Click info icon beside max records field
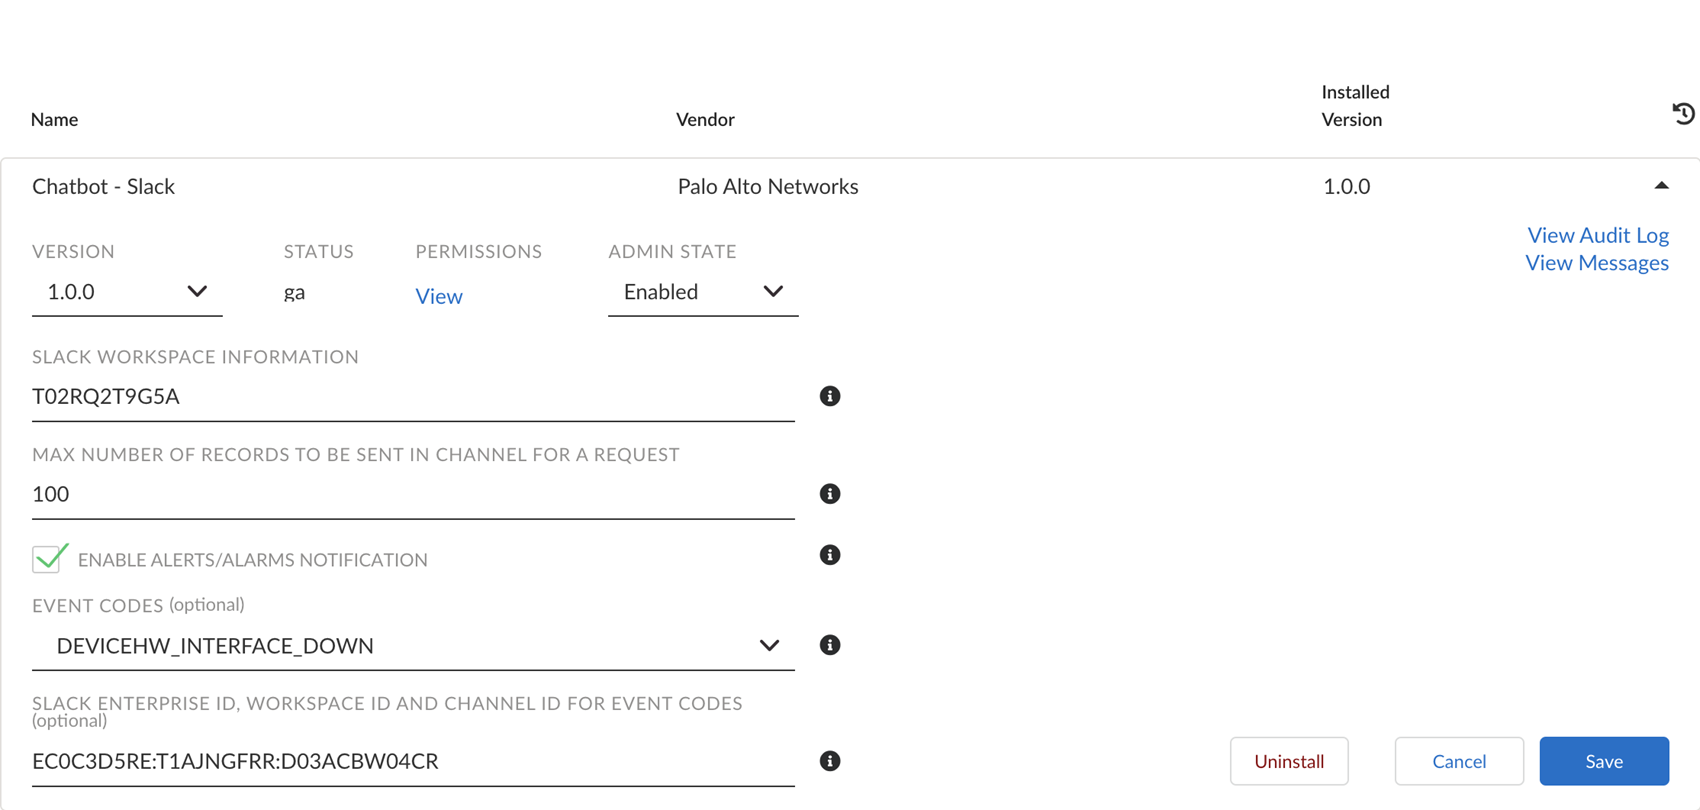Viewport: 1700px width, 810px height. click(x=830, y=494)
